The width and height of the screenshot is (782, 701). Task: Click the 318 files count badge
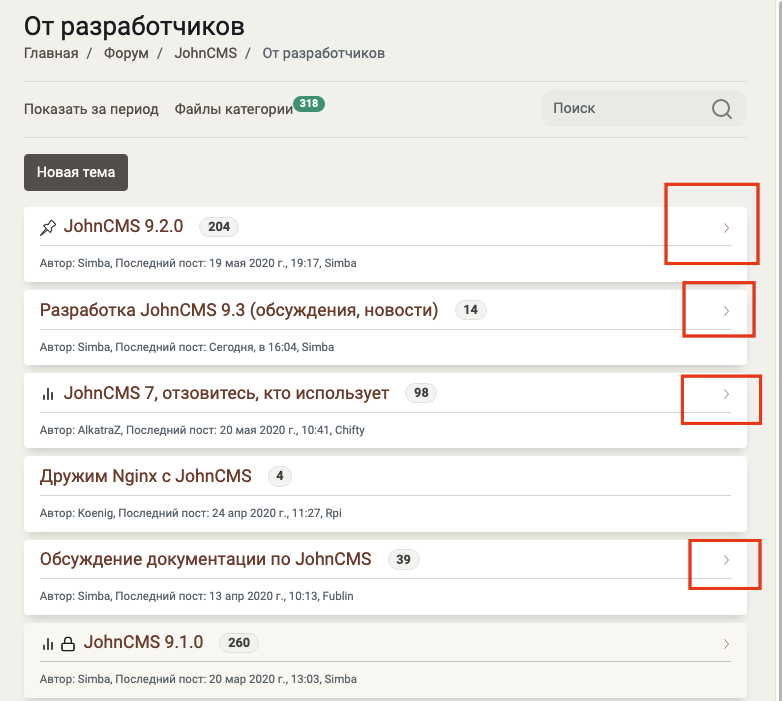coord(308,103)
